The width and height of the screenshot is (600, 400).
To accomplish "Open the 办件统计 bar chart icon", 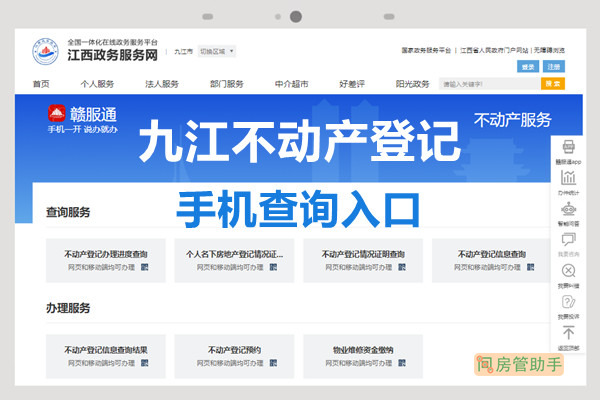I will [568, 178].
